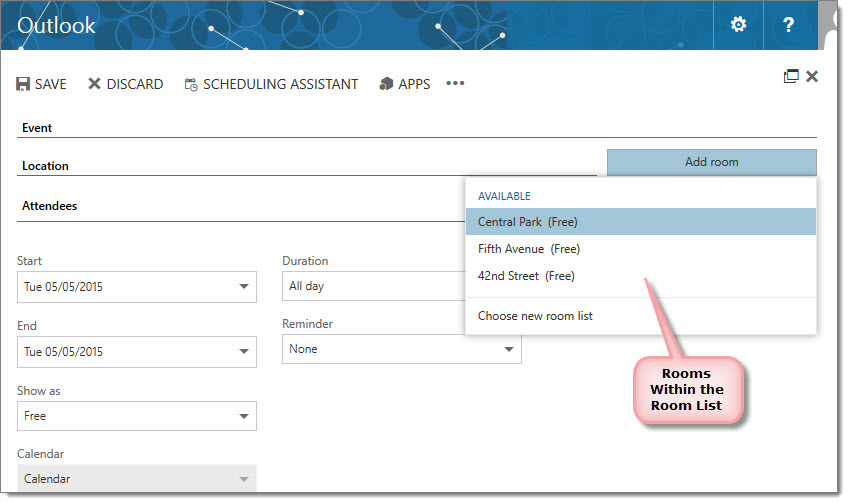Viewport: 848px width, 503px height.
Task: Click DISCARD label in toolbar
Action: [135, 84]
